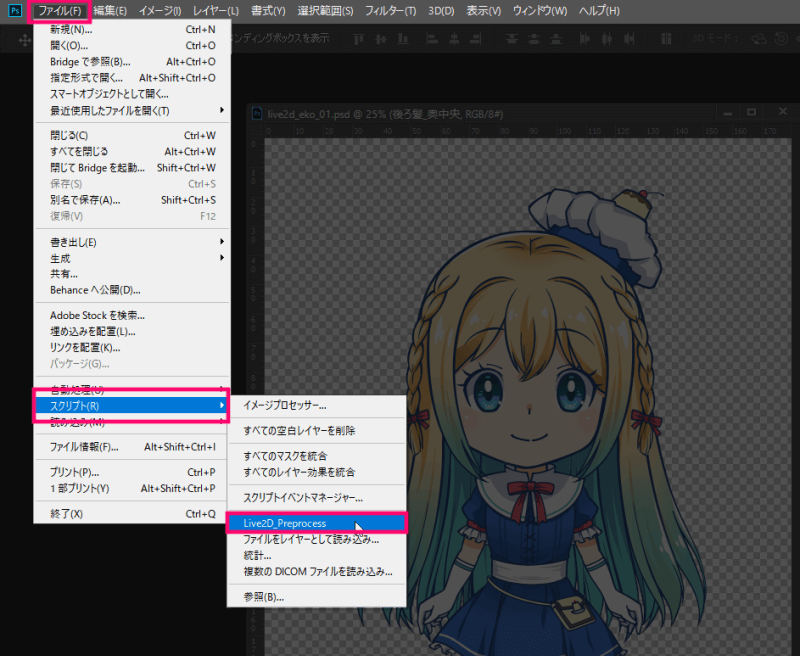Viewport: 800px width, 656px height.
Task: Click the horizontal ruler above the canvas
Action: coord(528,131)
